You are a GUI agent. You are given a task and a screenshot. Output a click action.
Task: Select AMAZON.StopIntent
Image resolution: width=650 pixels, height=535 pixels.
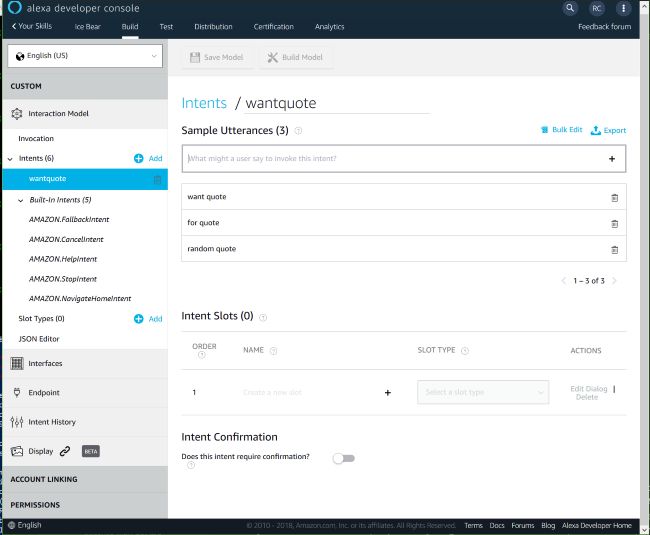(63, 279)
